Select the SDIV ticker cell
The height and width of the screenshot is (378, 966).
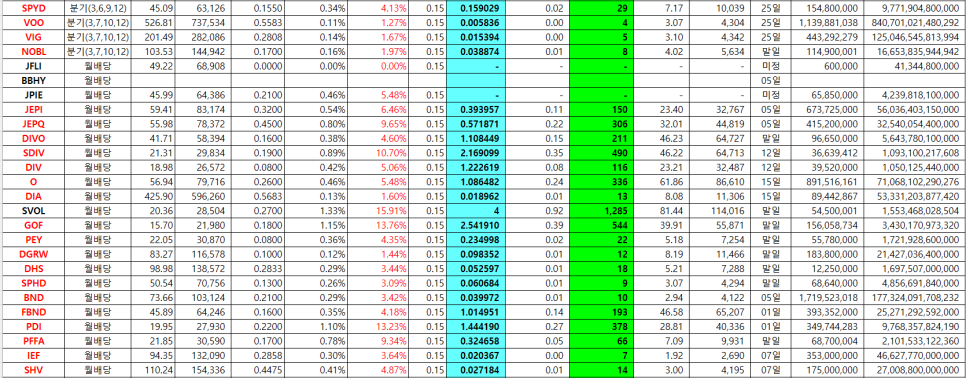tap(33, 152)
